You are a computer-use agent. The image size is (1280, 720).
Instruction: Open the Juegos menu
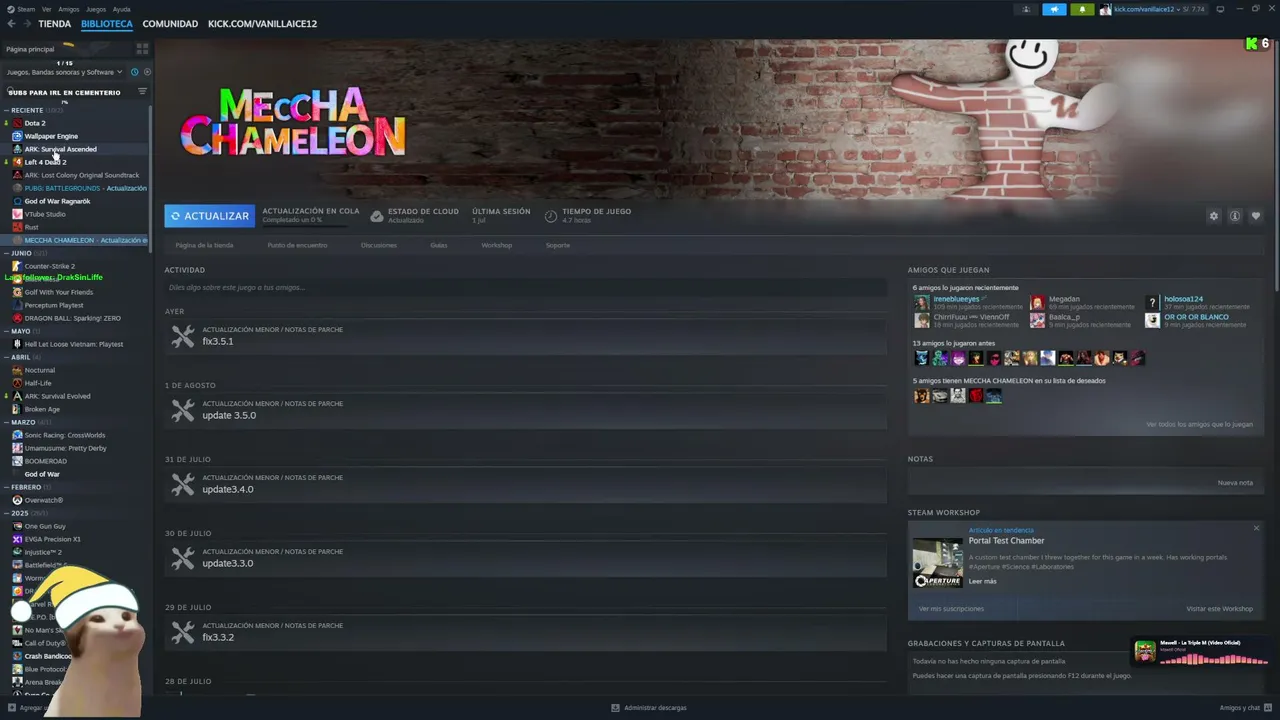96,9
